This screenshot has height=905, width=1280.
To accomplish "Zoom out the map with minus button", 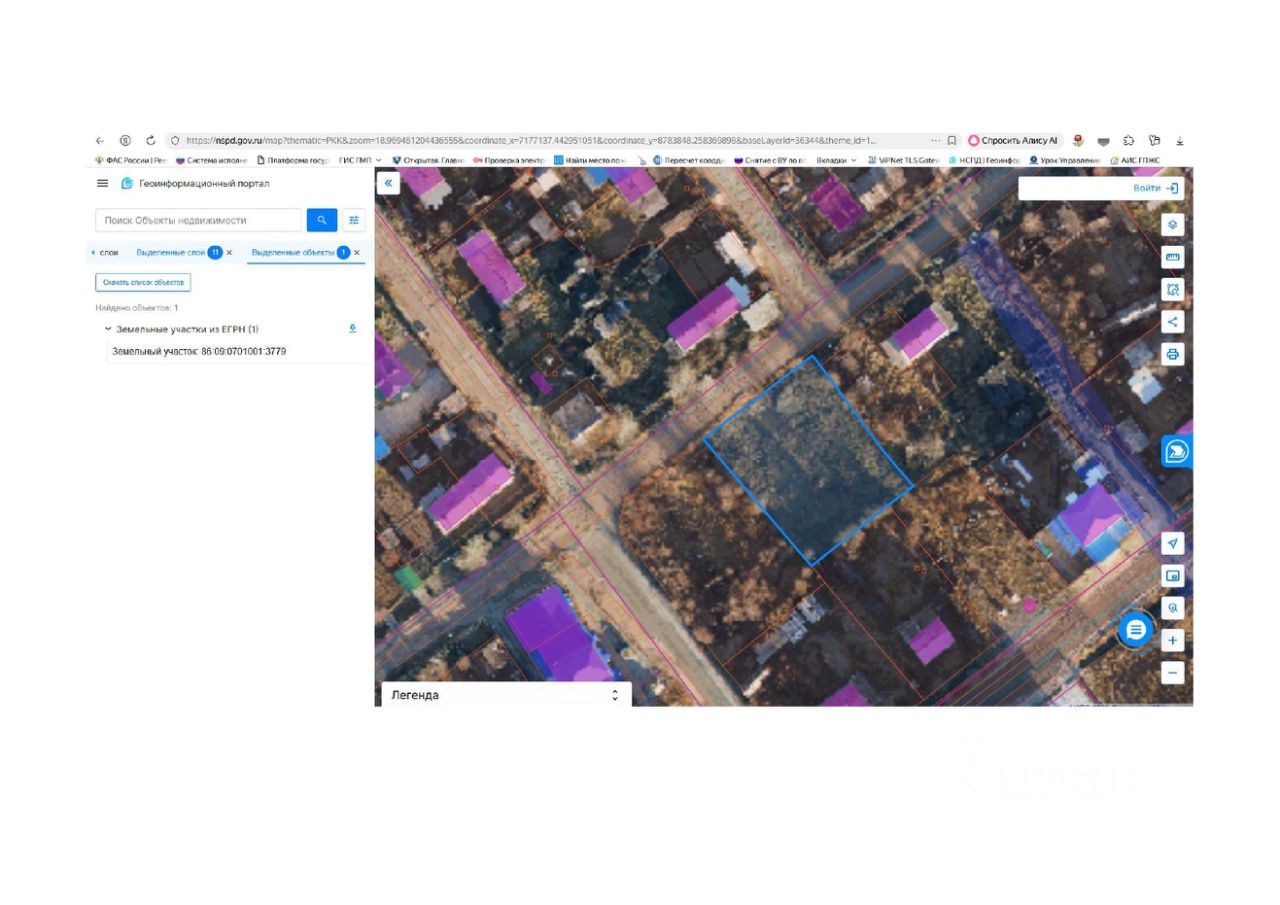I will [x=1173, y=673].
